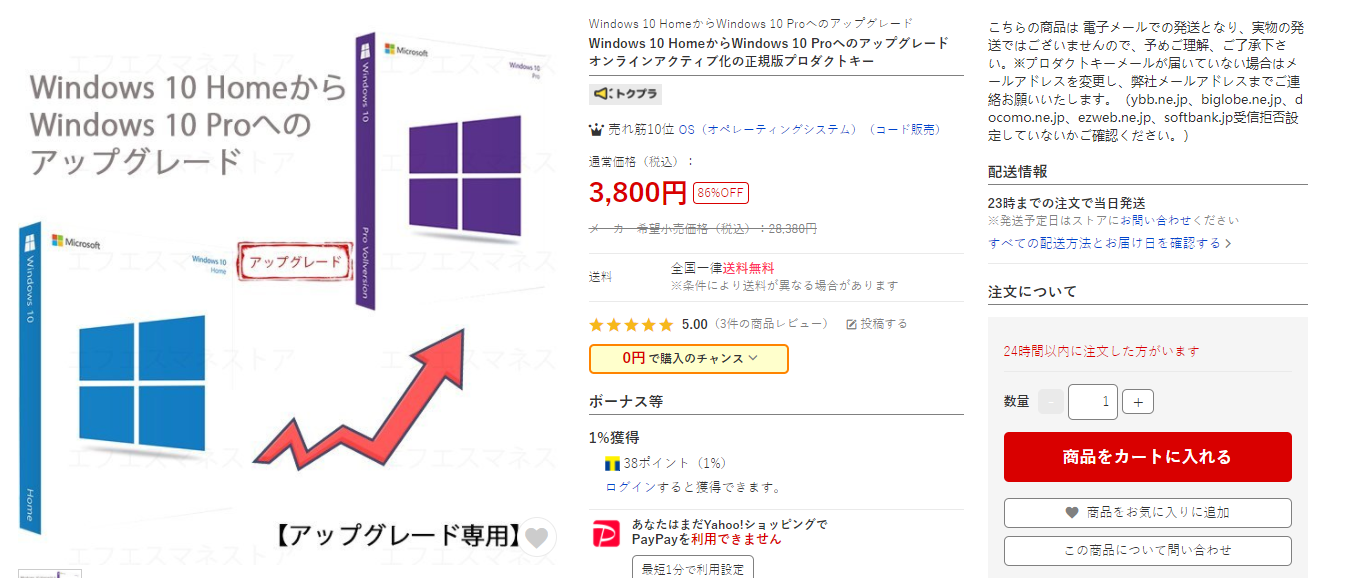Screen dimensions: 1350x578
Task: Click the 最短1分で利用設定 button
Action: tap(693, 568)
